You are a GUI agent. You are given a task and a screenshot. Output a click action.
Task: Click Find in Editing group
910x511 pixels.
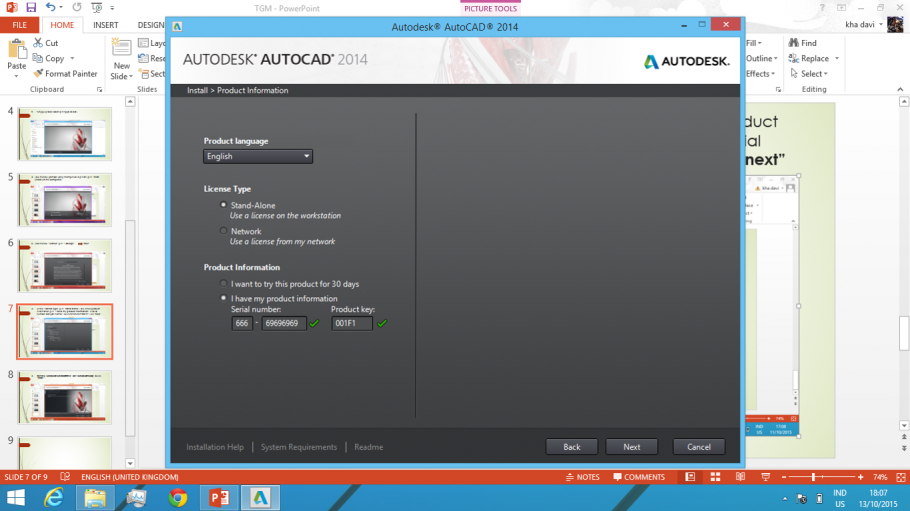pyautogui.click(x=803, y=43)
